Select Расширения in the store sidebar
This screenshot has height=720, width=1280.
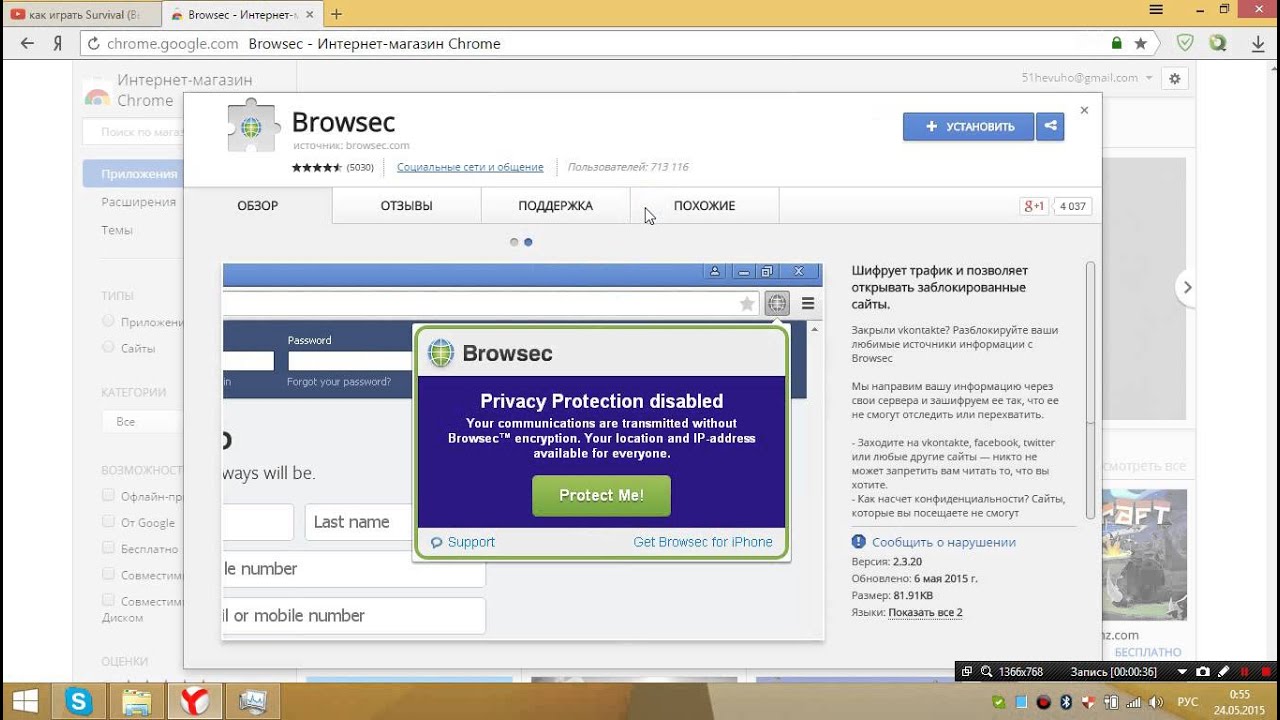point(138,202)
